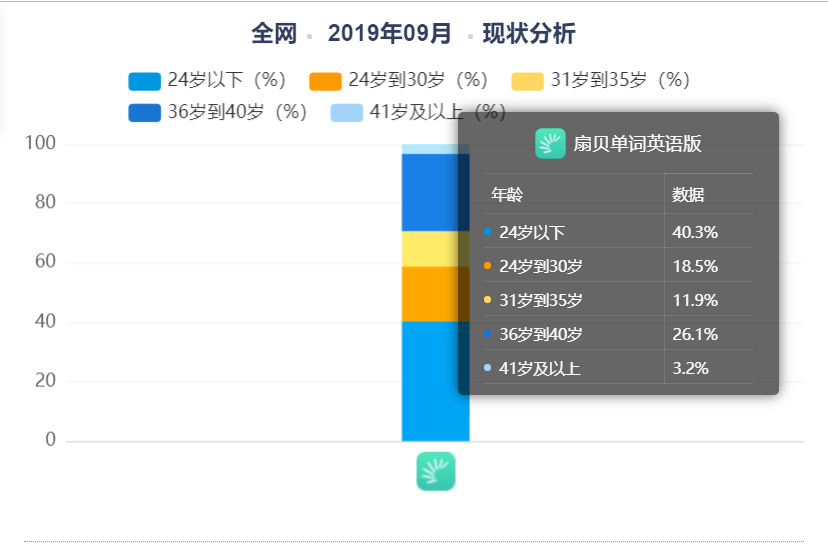Click the 31岁到35岁 row in tooltip
The image size is (828, 560).
pyautogui.click(x=618, y=300)
